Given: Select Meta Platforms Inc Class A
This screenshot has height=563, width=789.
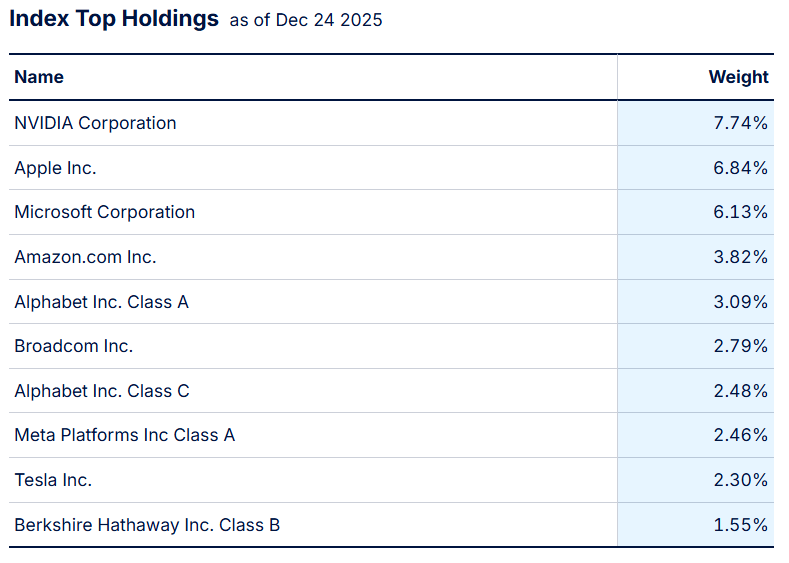Looking at the screenshot, I should point(124,435).
